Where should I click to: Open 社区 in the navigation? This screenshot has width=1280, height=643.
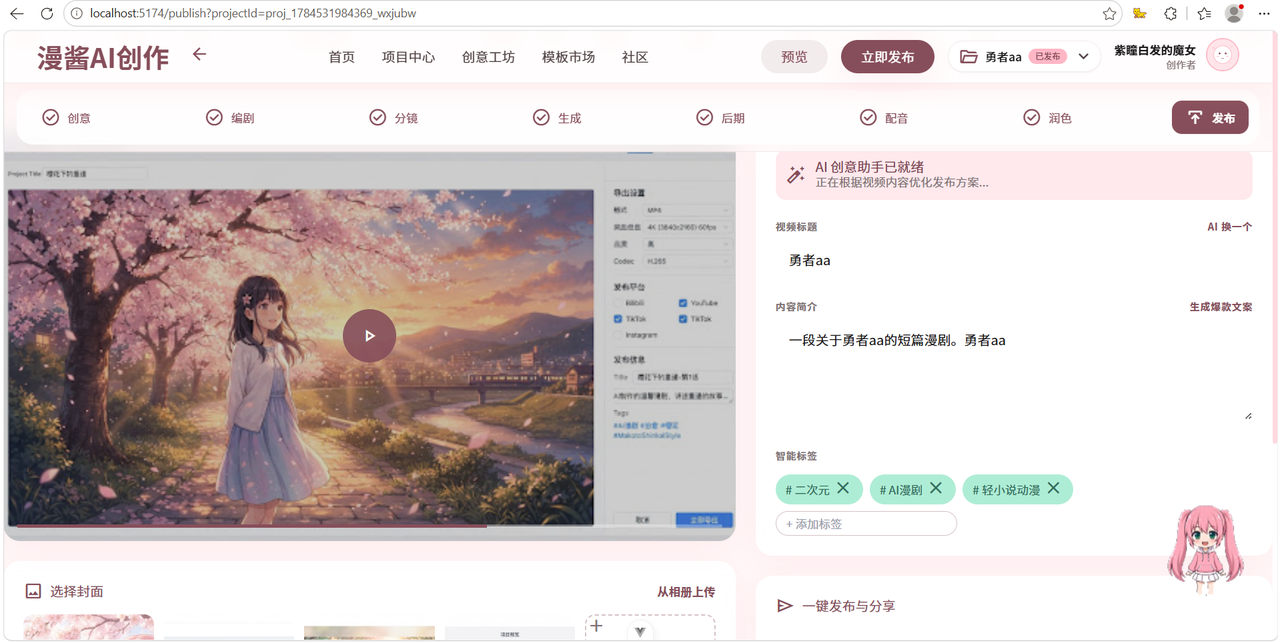[635, 57]
